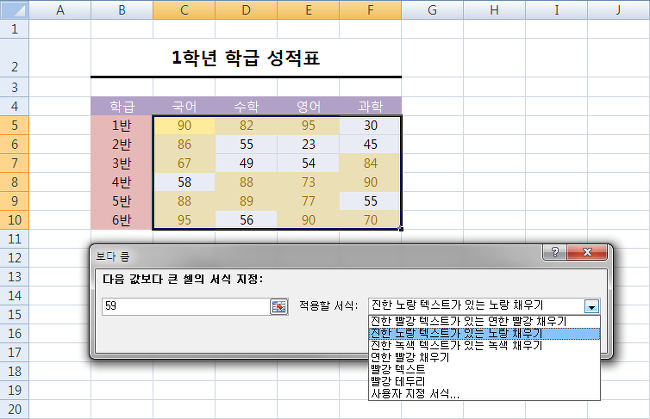Select row 10 header
Screen dimensions: 650x419
15,220
